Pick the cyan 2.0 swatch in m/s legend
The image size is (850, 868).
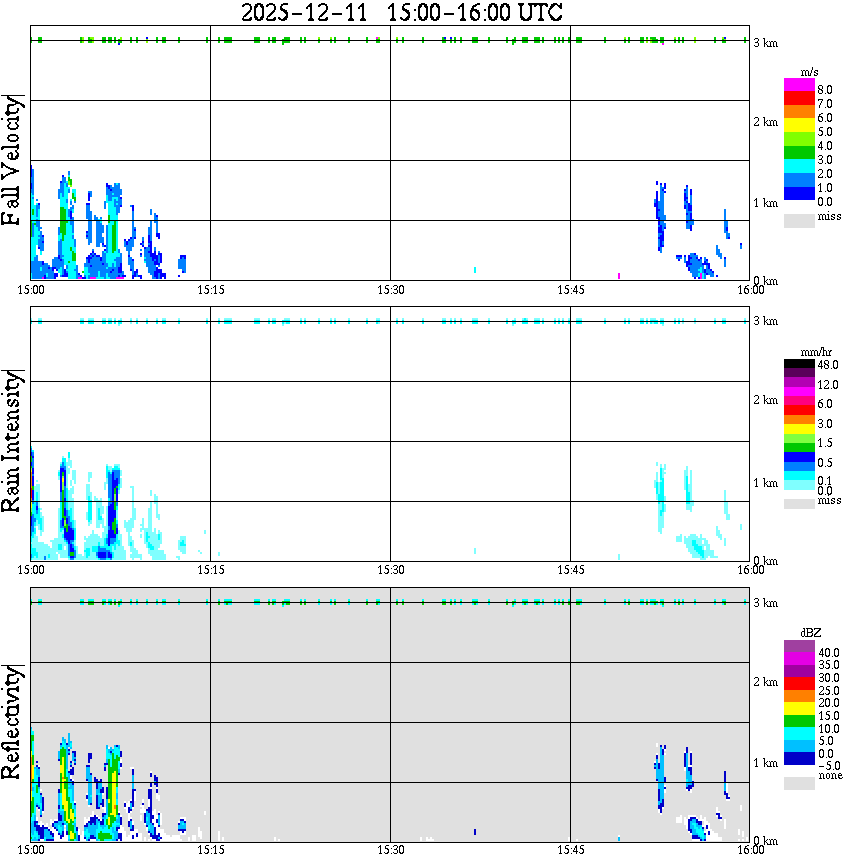799,167
